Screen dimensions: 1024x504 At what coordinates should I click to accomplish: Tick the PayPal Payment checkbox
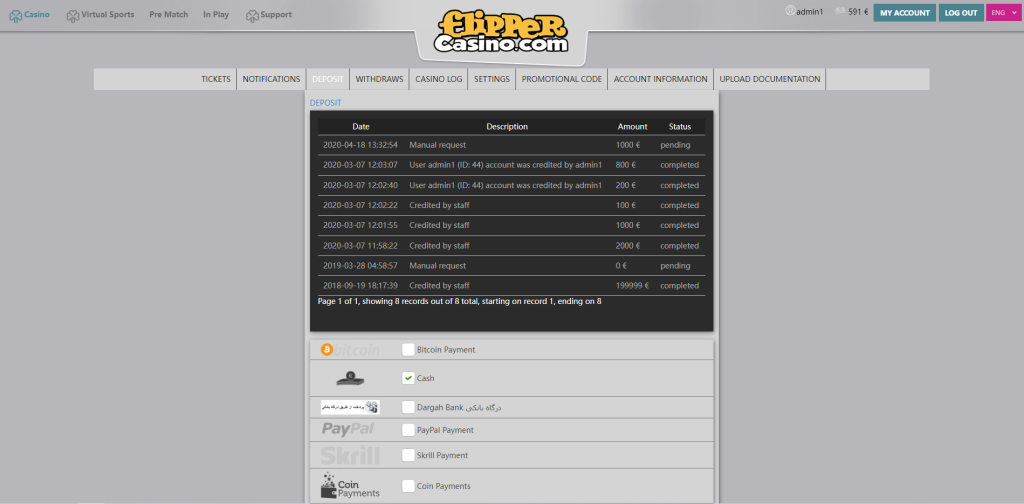point(408,430)
